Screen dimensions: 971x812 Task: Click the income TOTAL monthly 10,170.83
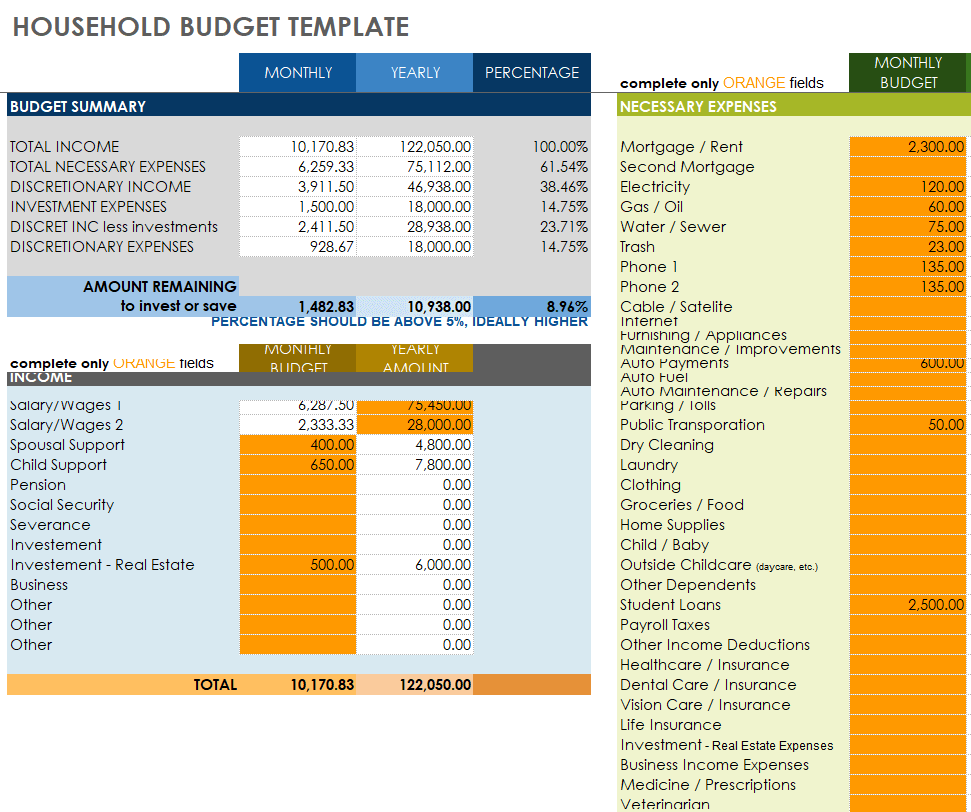click(298, 684)
